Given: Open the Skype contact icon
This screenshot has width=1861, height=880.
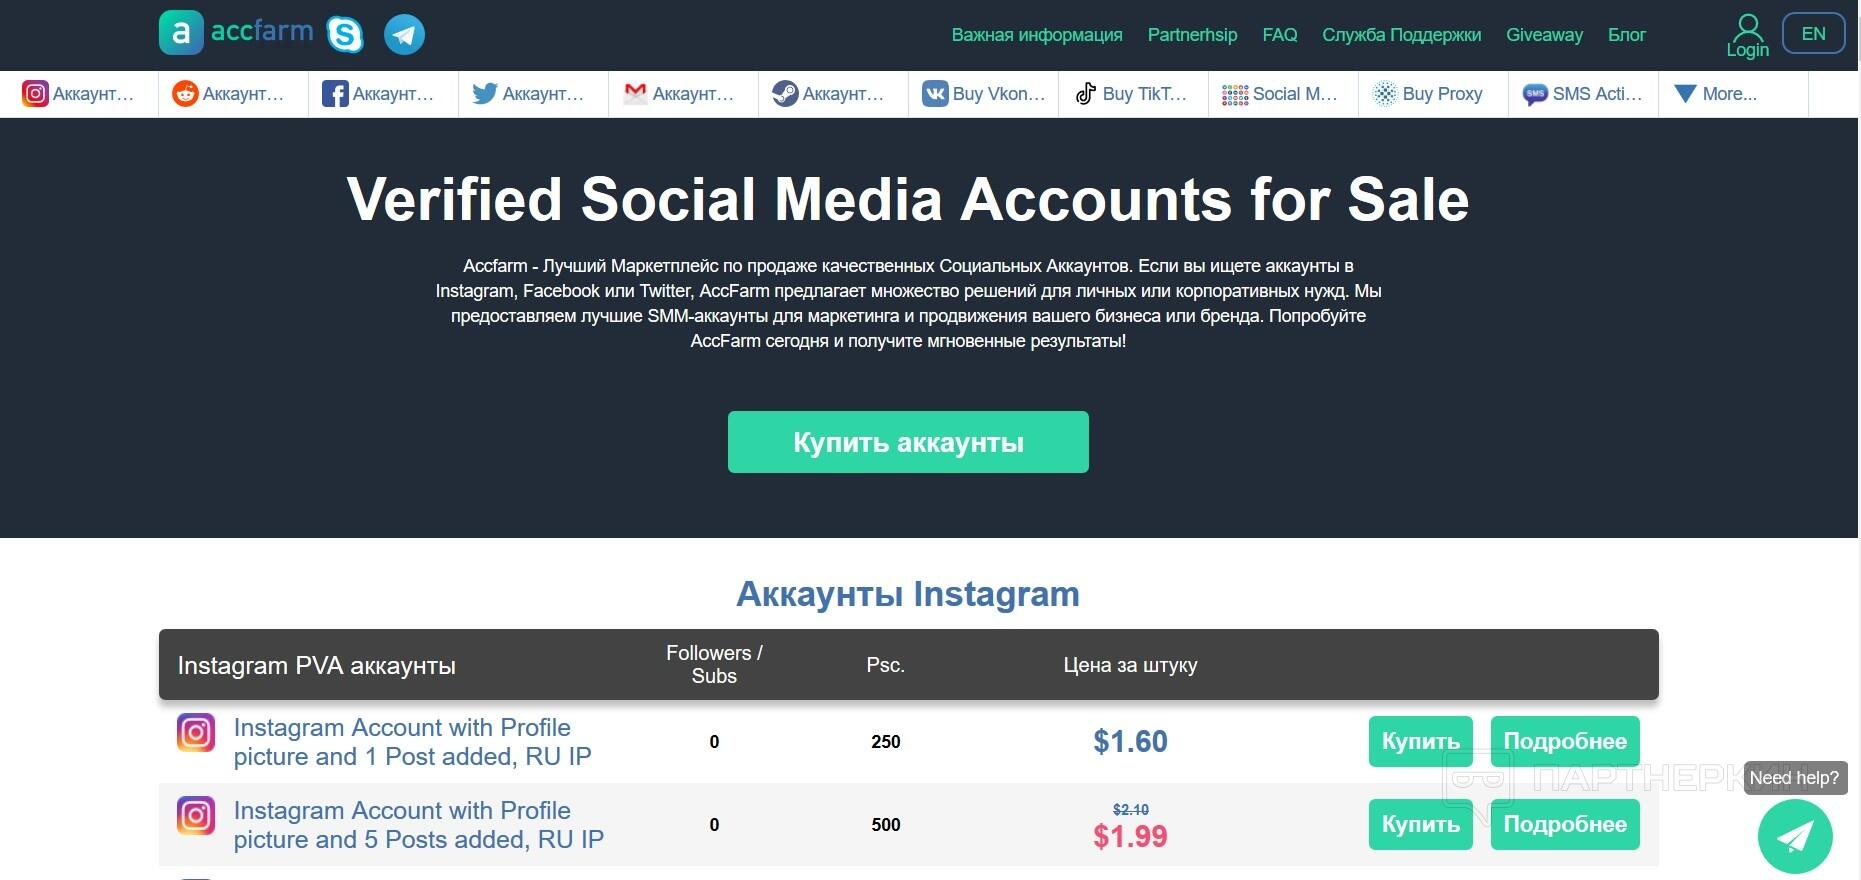Looking at the screenshot, I should (x=345, y=34).
